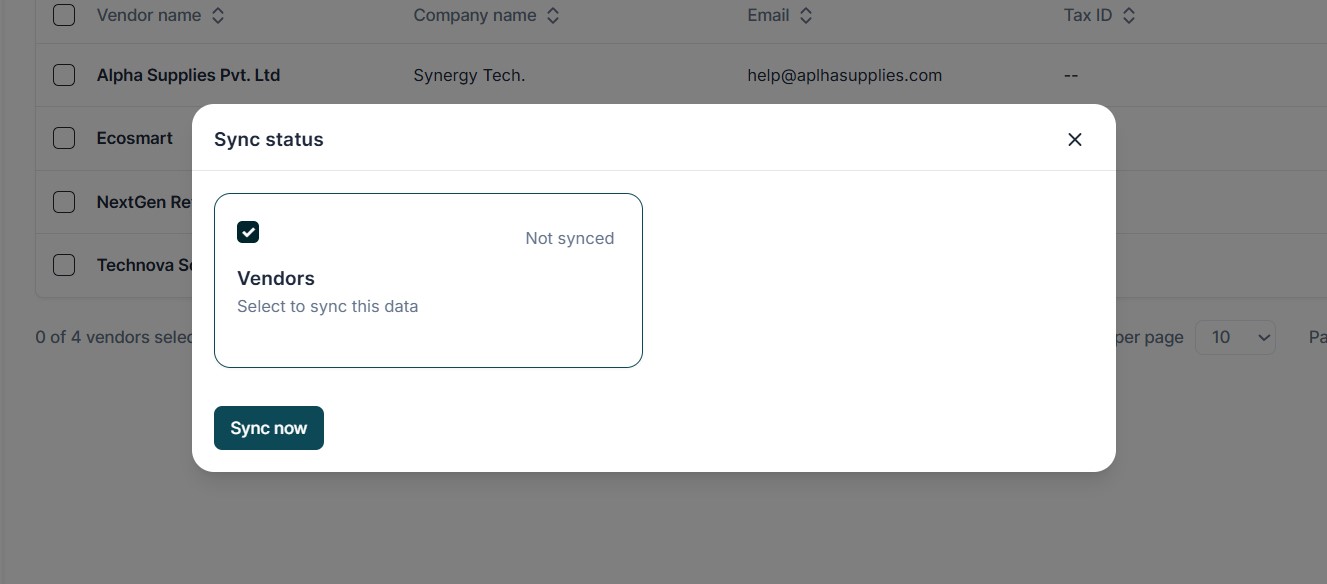Select the Ecosmart row checkbox
1327x584 pixels.
pyautogui.click(x=64, y=138)
